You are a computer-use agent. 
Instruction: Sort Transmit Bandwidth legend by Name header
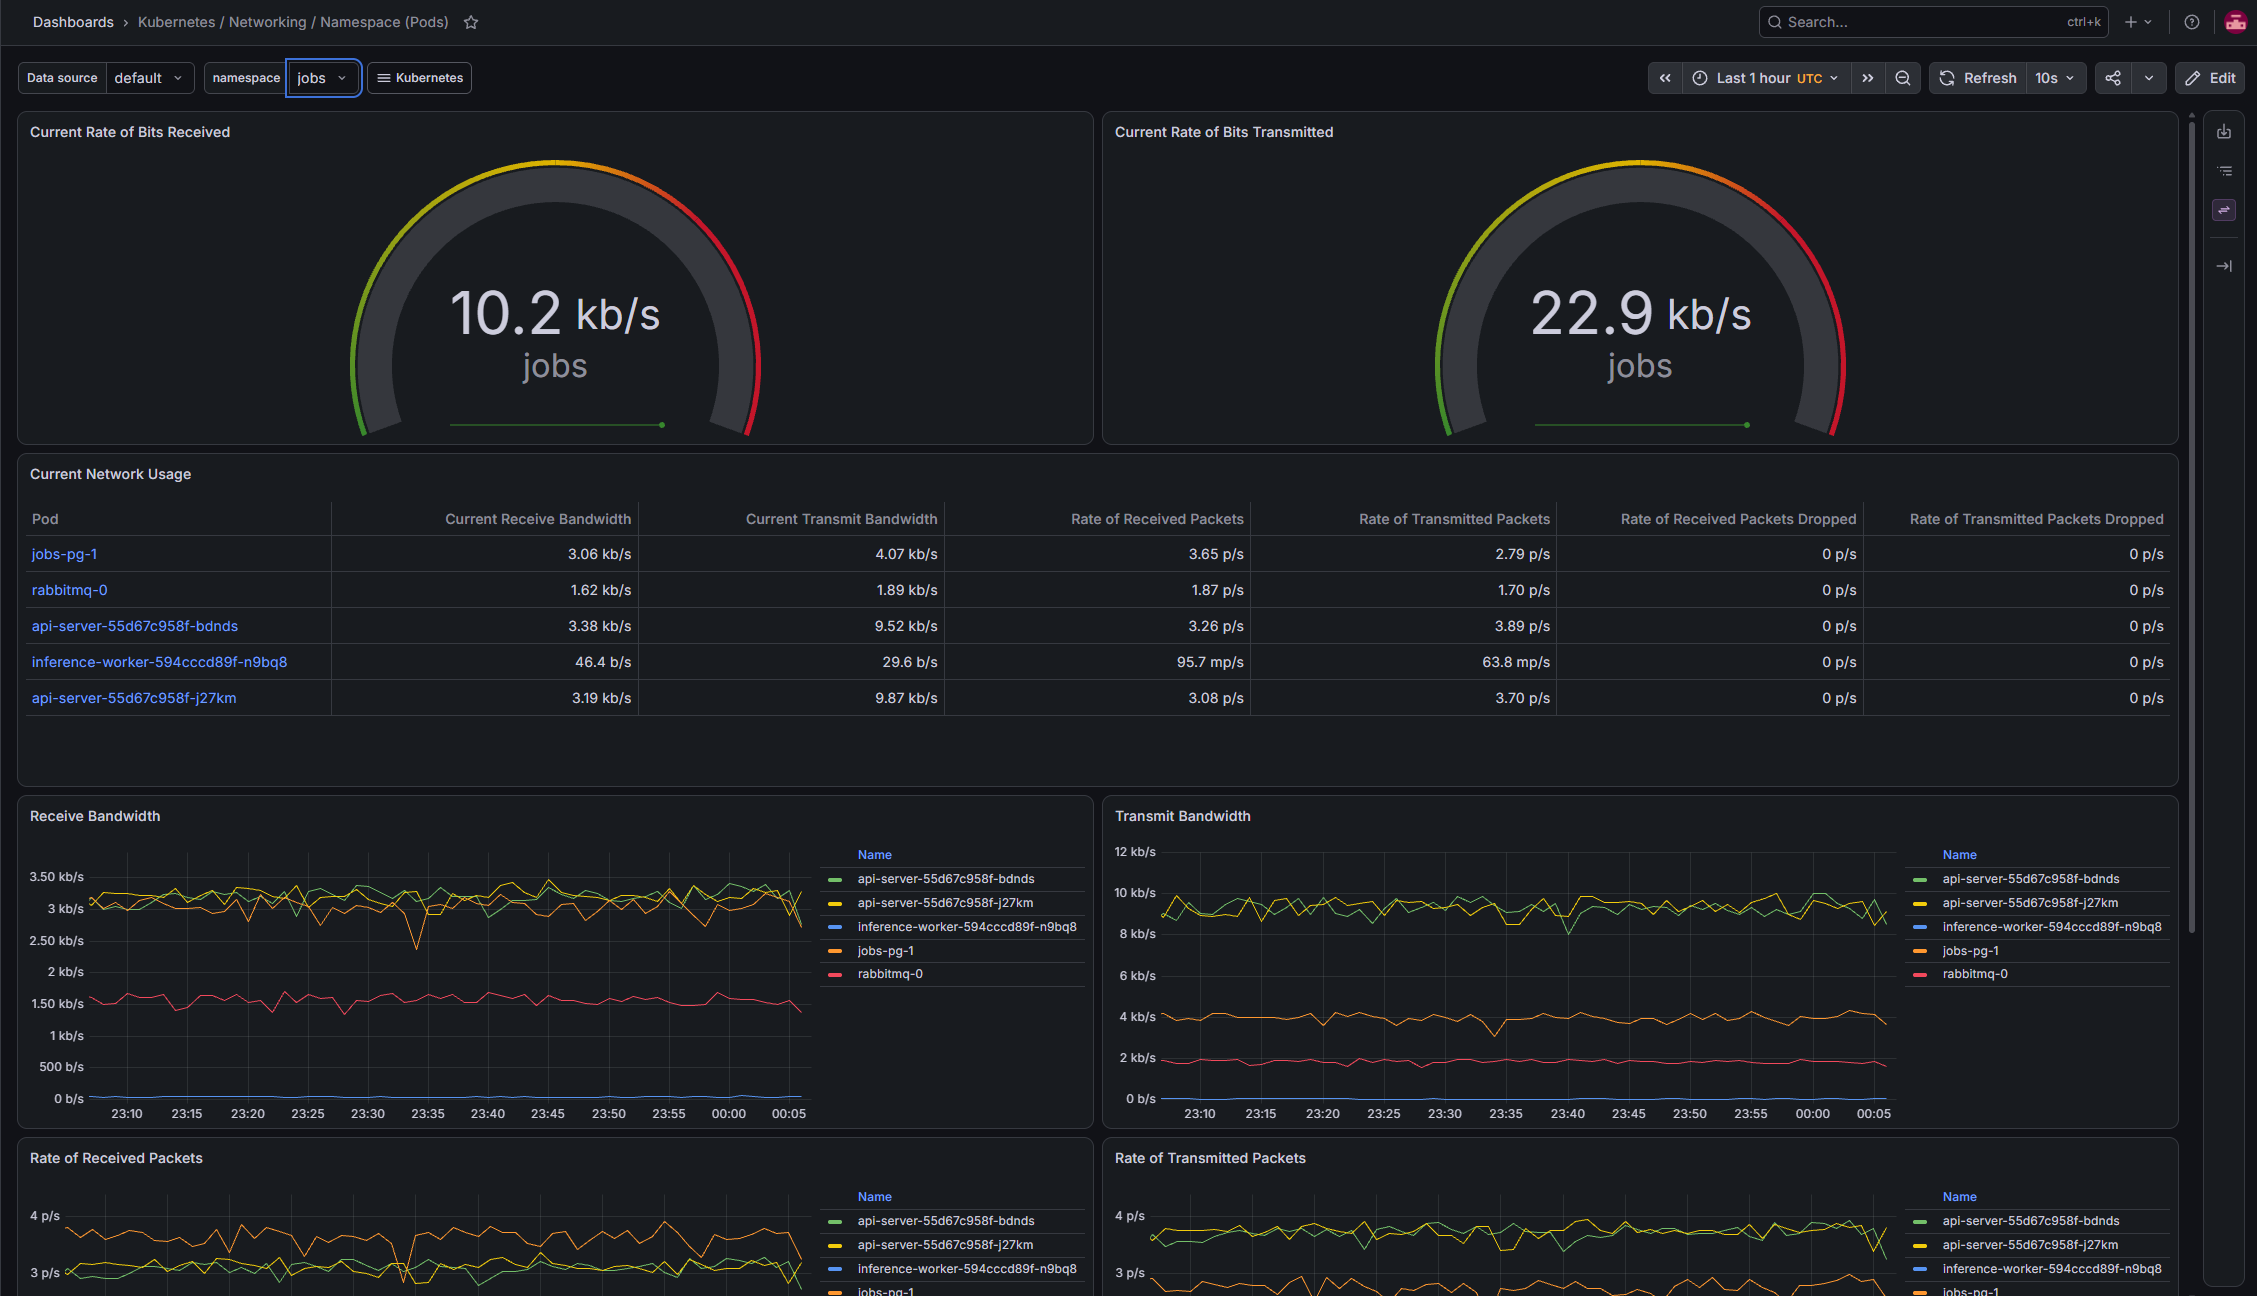pyautogui.click(x=1959, y=855)
